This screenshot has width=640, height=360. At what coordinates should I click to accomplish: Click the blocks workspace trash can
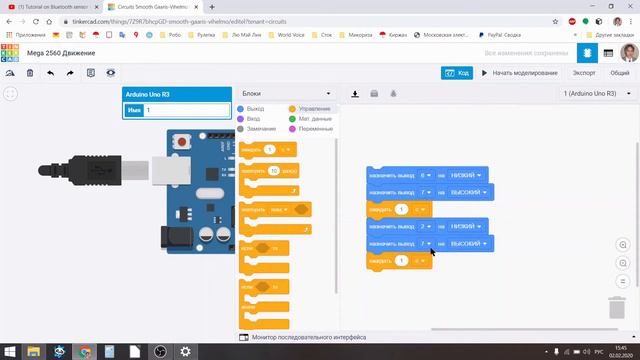pos(617,307)
